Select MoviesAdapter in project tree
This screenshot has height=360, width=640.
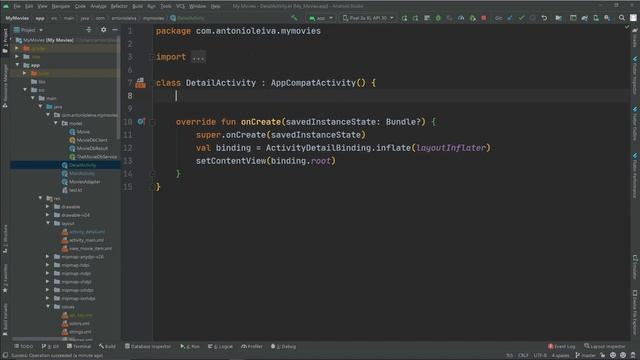pyautogui.click(x=81, y=182)
